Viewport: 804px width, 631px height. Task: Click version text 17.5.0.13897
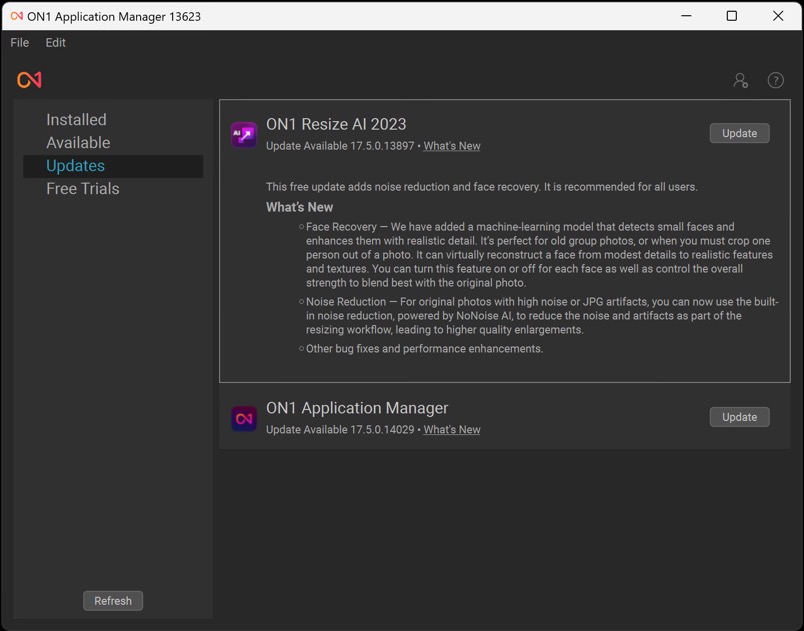pos(382,146)
